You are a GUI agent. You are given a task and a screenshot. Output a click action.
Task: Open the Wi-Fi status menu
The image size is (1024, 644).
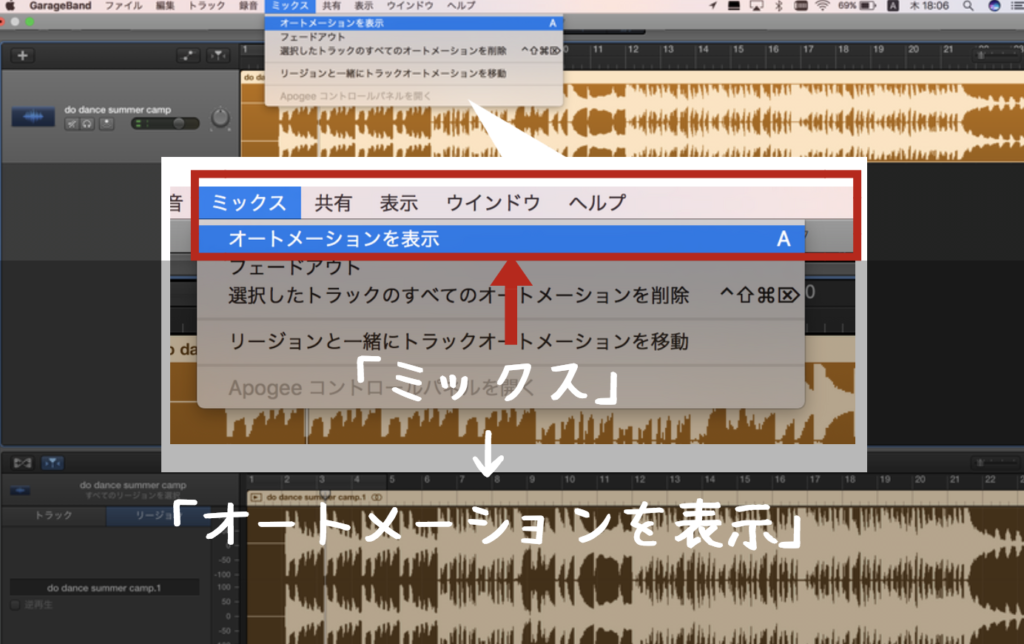click(x=823, y=6)
